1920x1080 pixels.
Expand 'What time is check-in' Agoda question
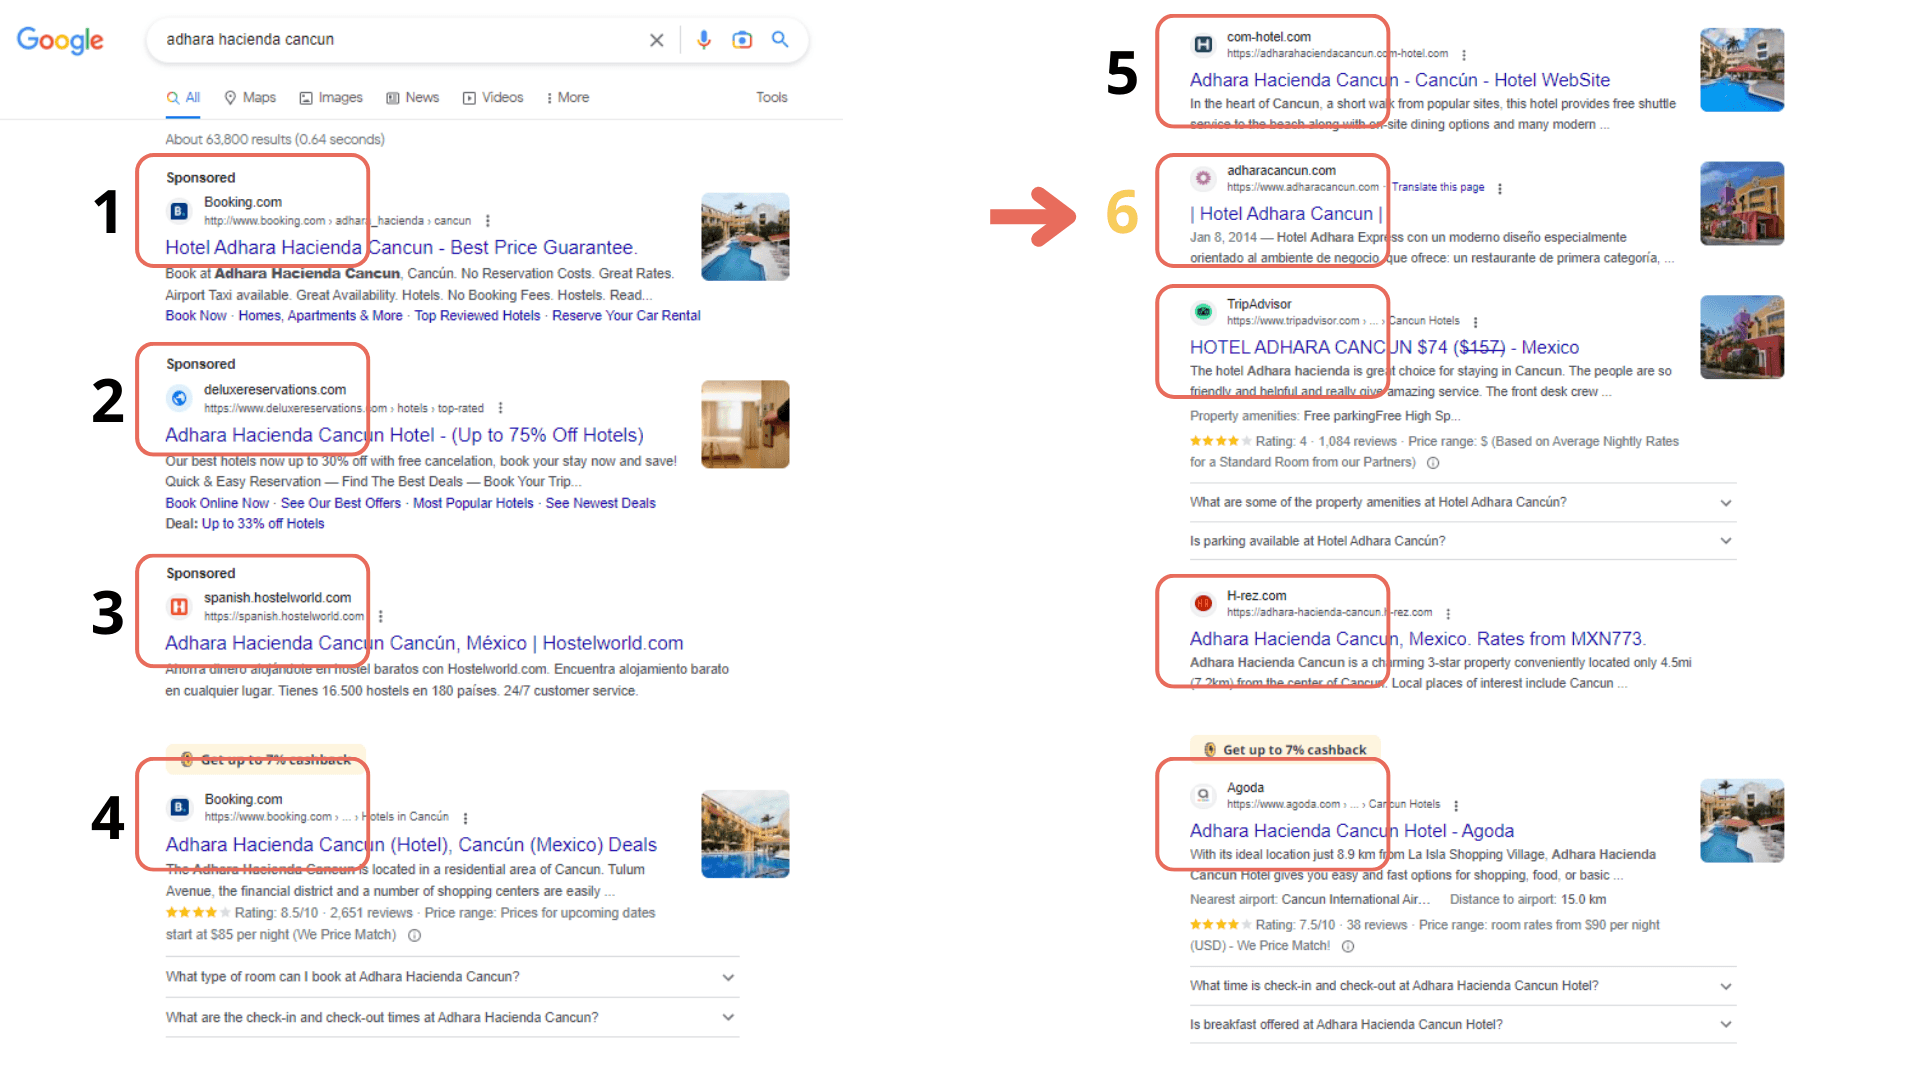pos(1463,986)
